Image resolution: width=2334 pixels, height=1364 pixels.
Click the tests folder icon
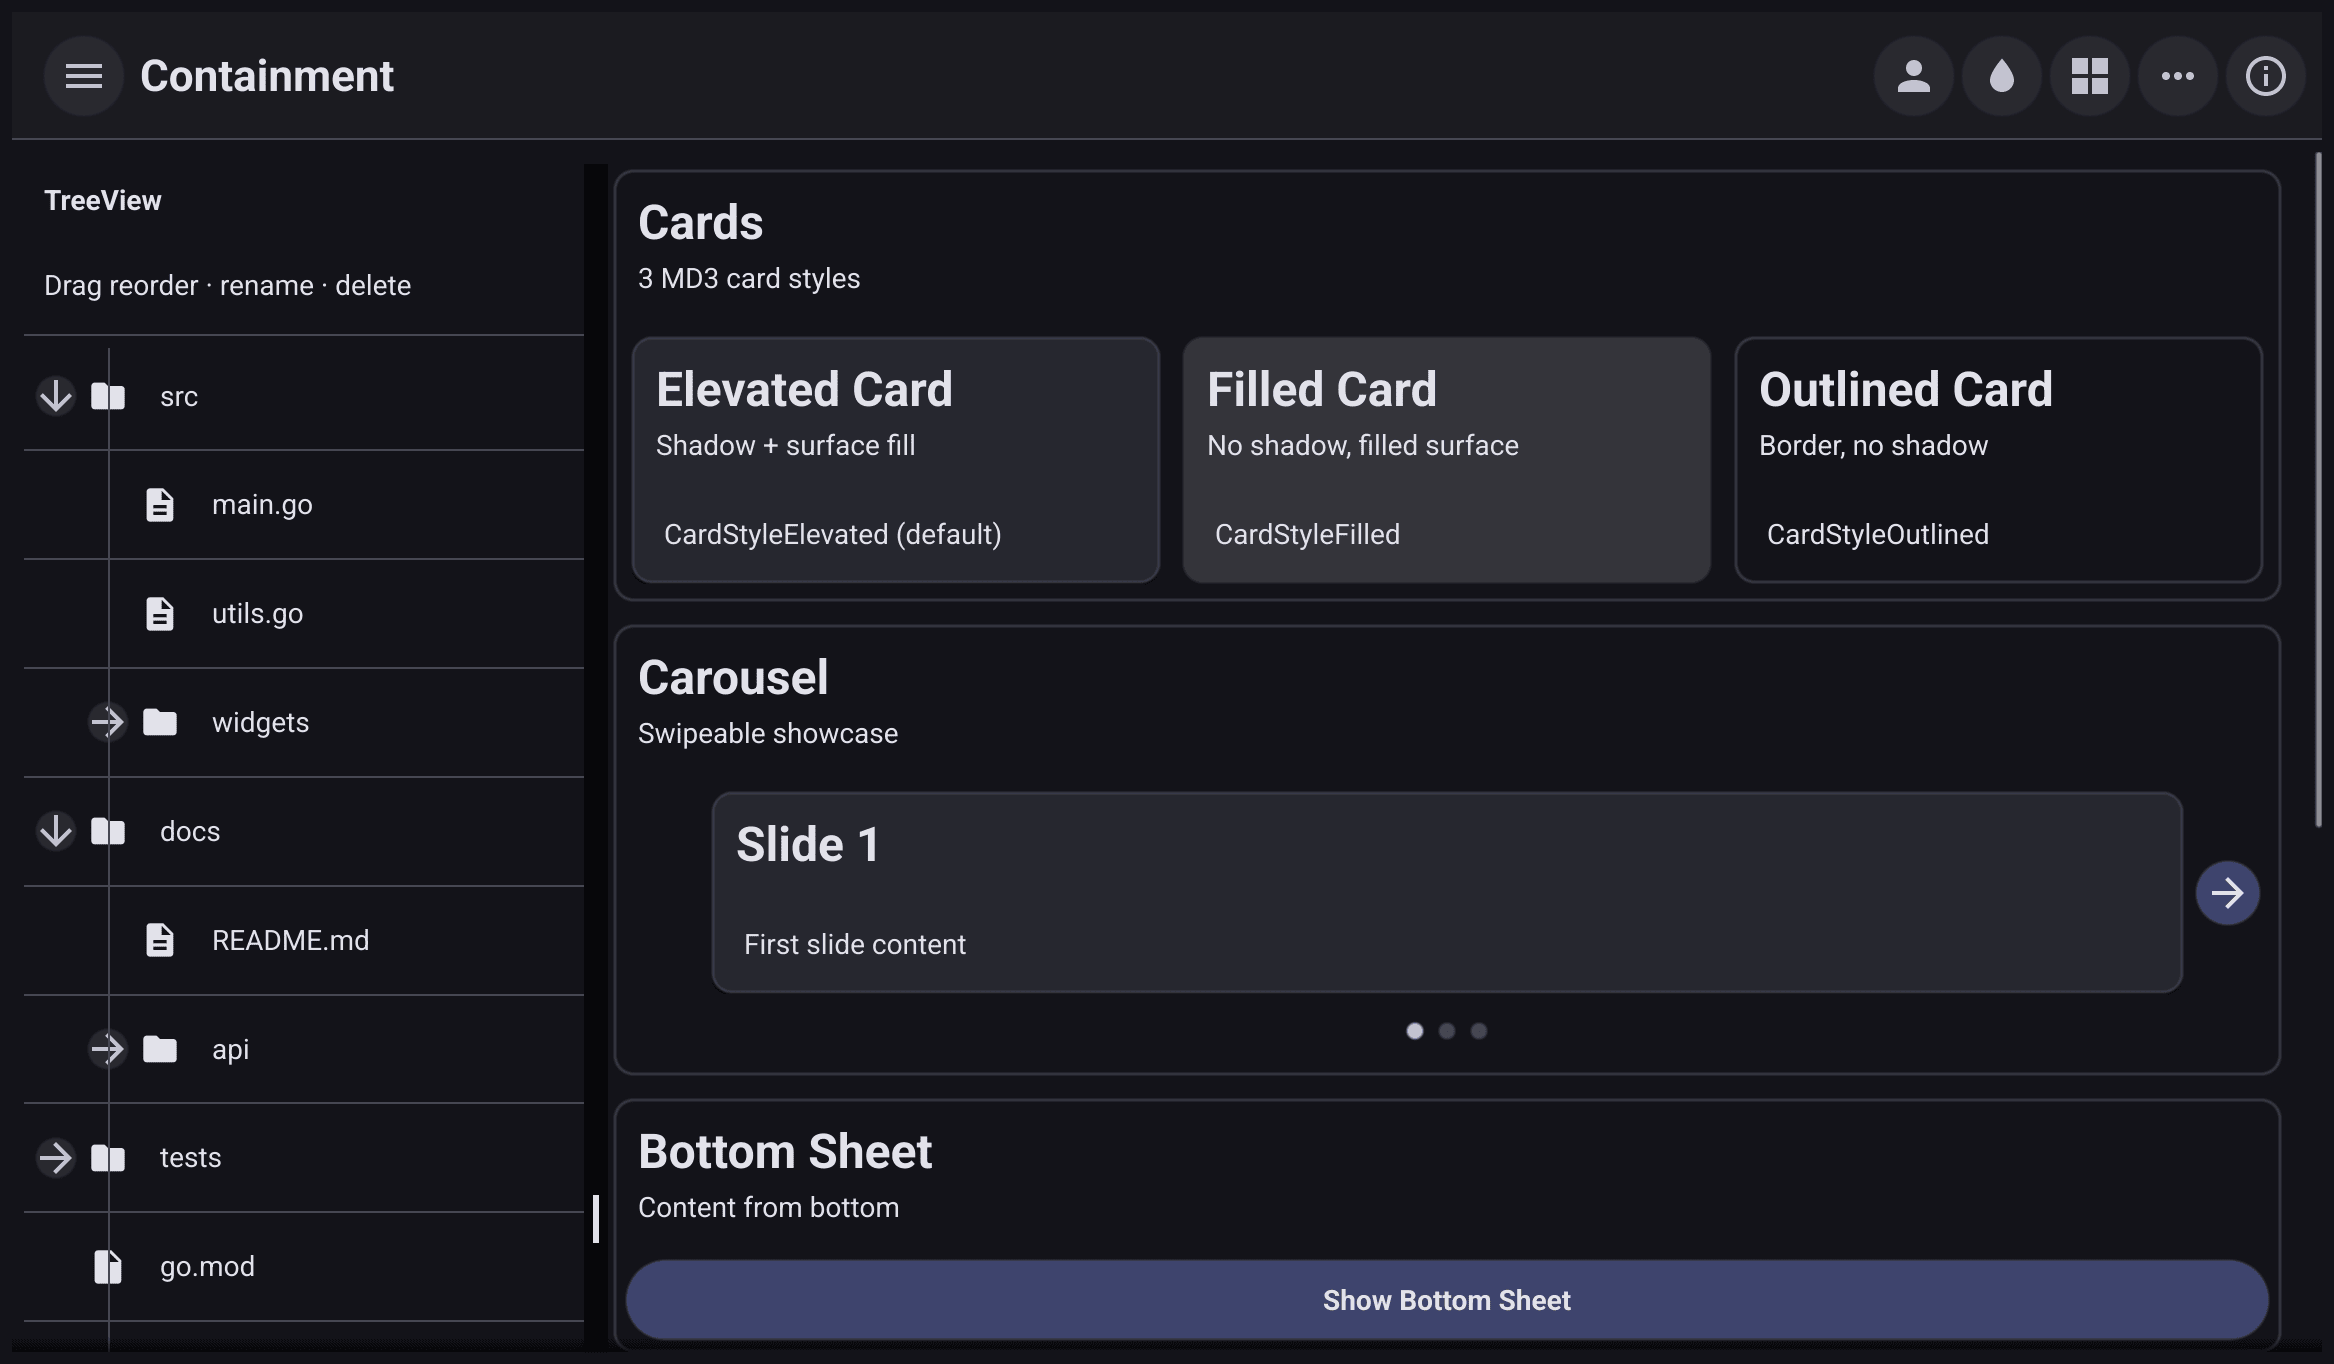click(x=108, y=1158)
